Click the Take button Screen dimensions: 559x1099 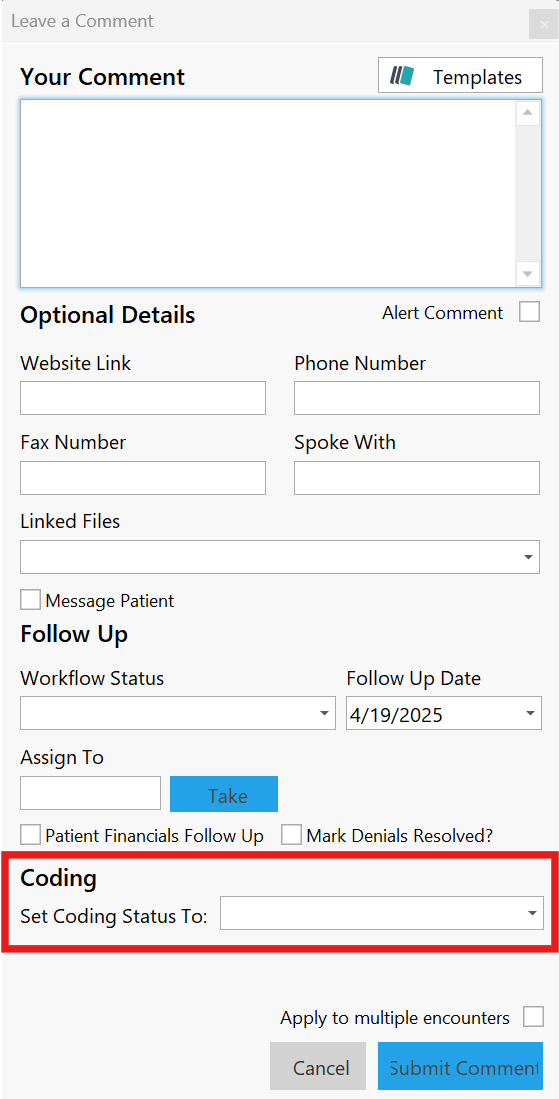[224, 794]
